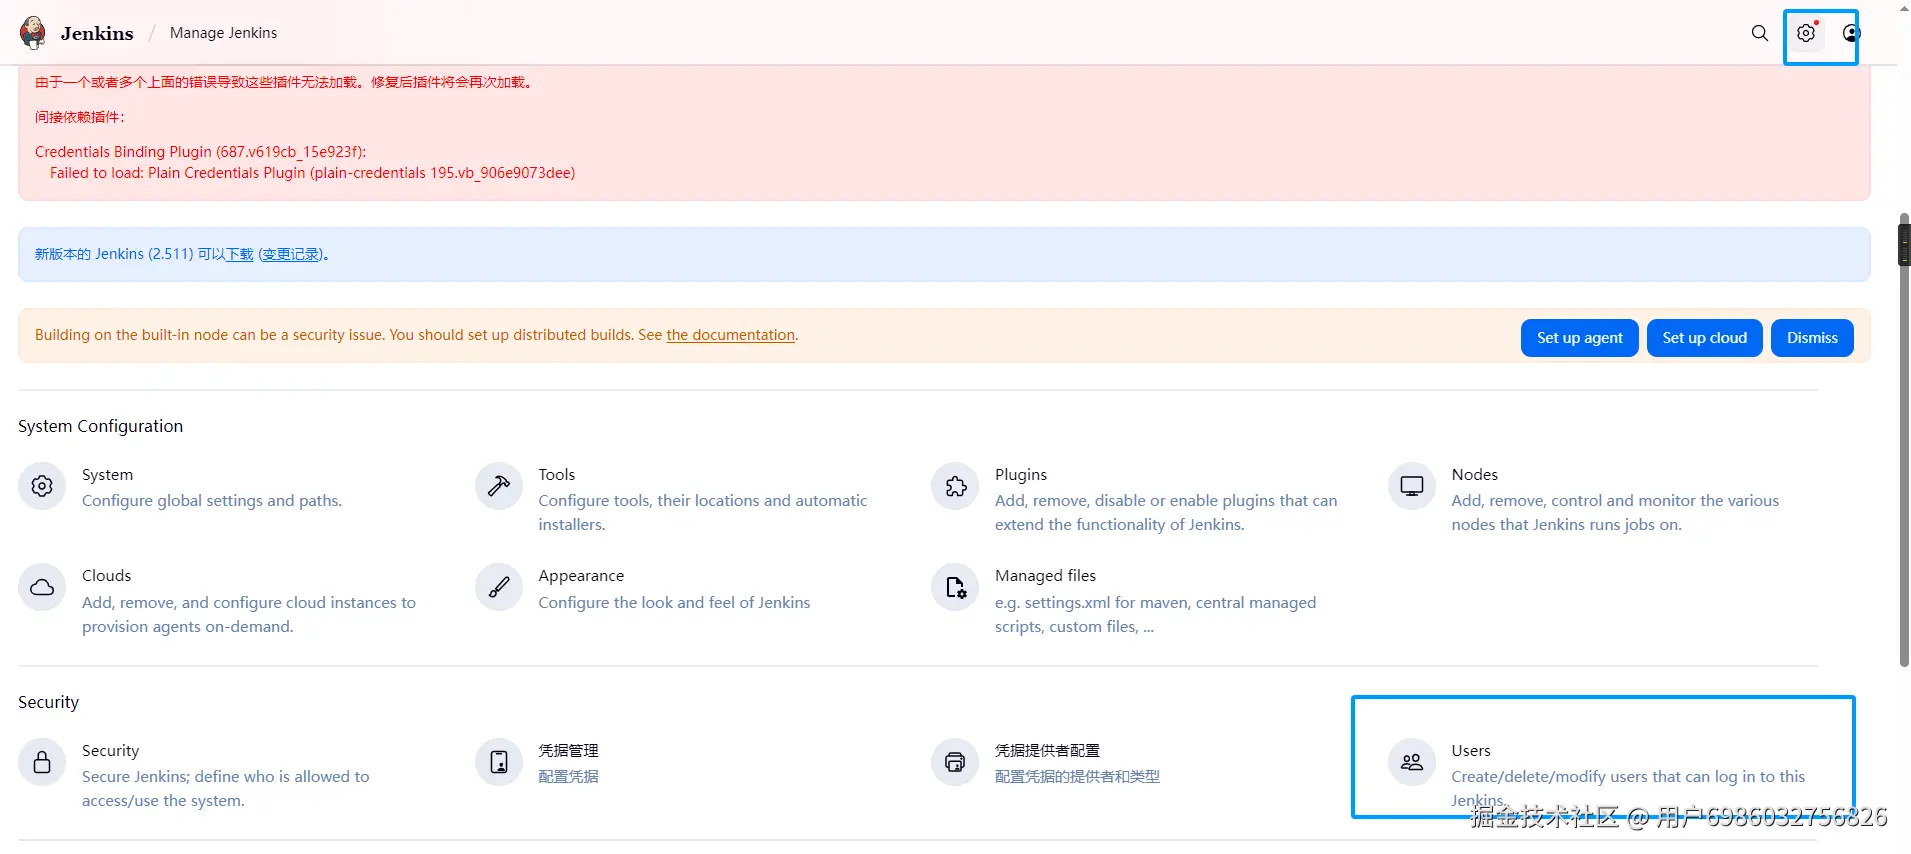
Task: Open the Users people icon
Action: [x=1411, y=762]
